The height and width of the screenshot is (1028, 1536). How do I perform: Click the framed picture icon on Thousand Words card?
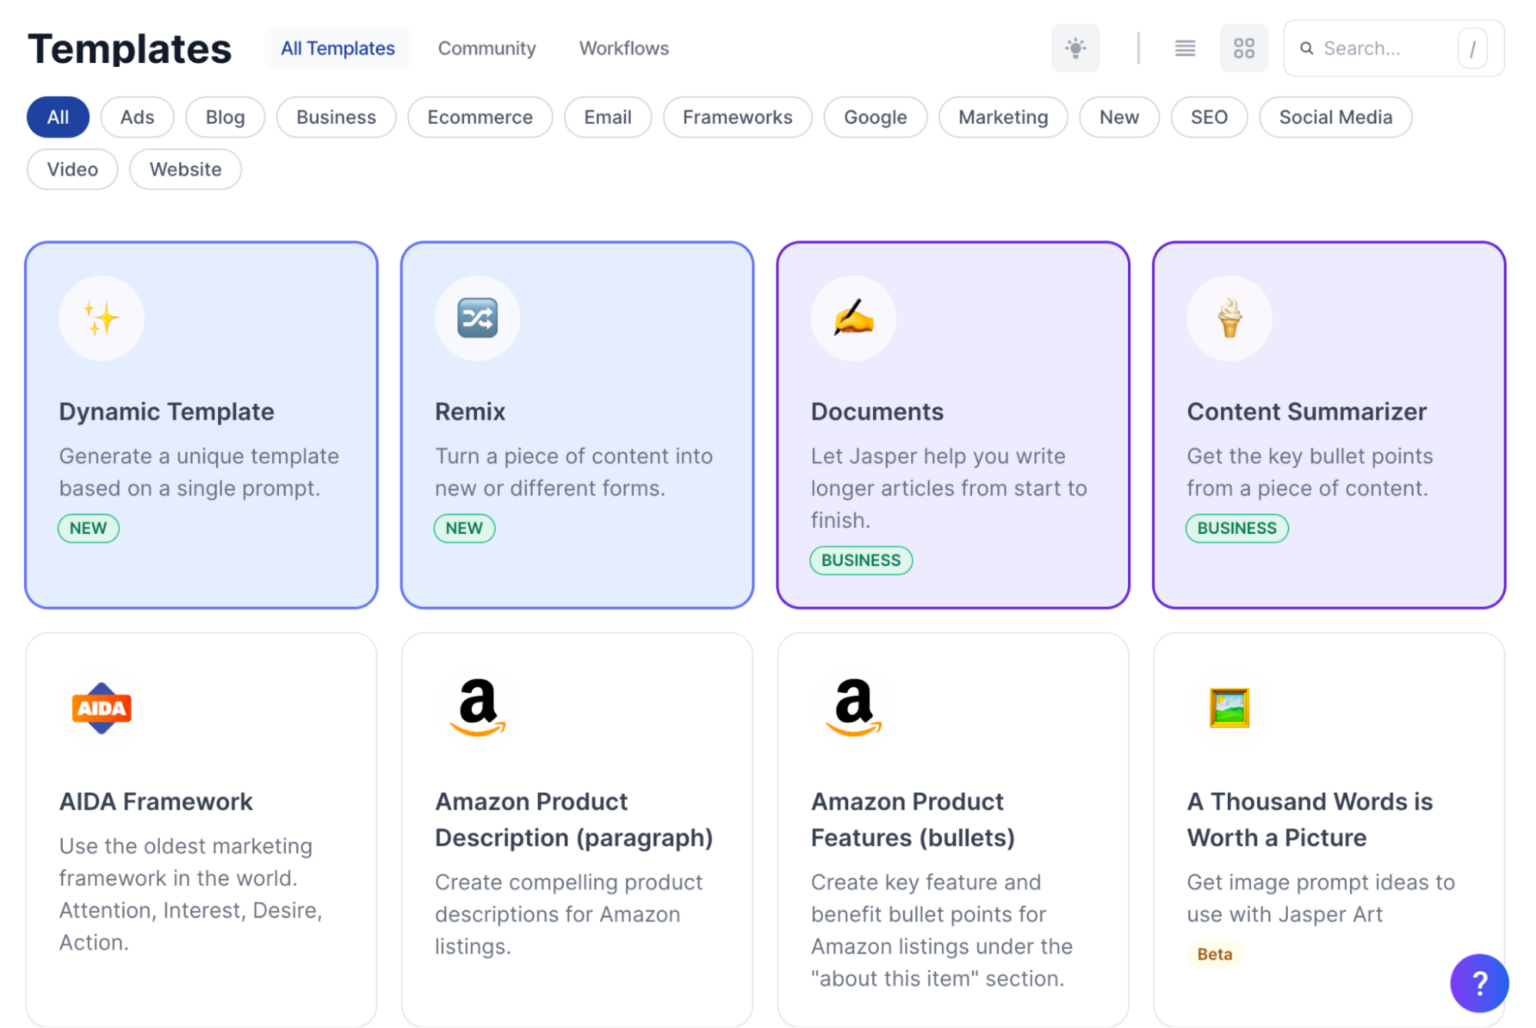[x=1229, y=709]
